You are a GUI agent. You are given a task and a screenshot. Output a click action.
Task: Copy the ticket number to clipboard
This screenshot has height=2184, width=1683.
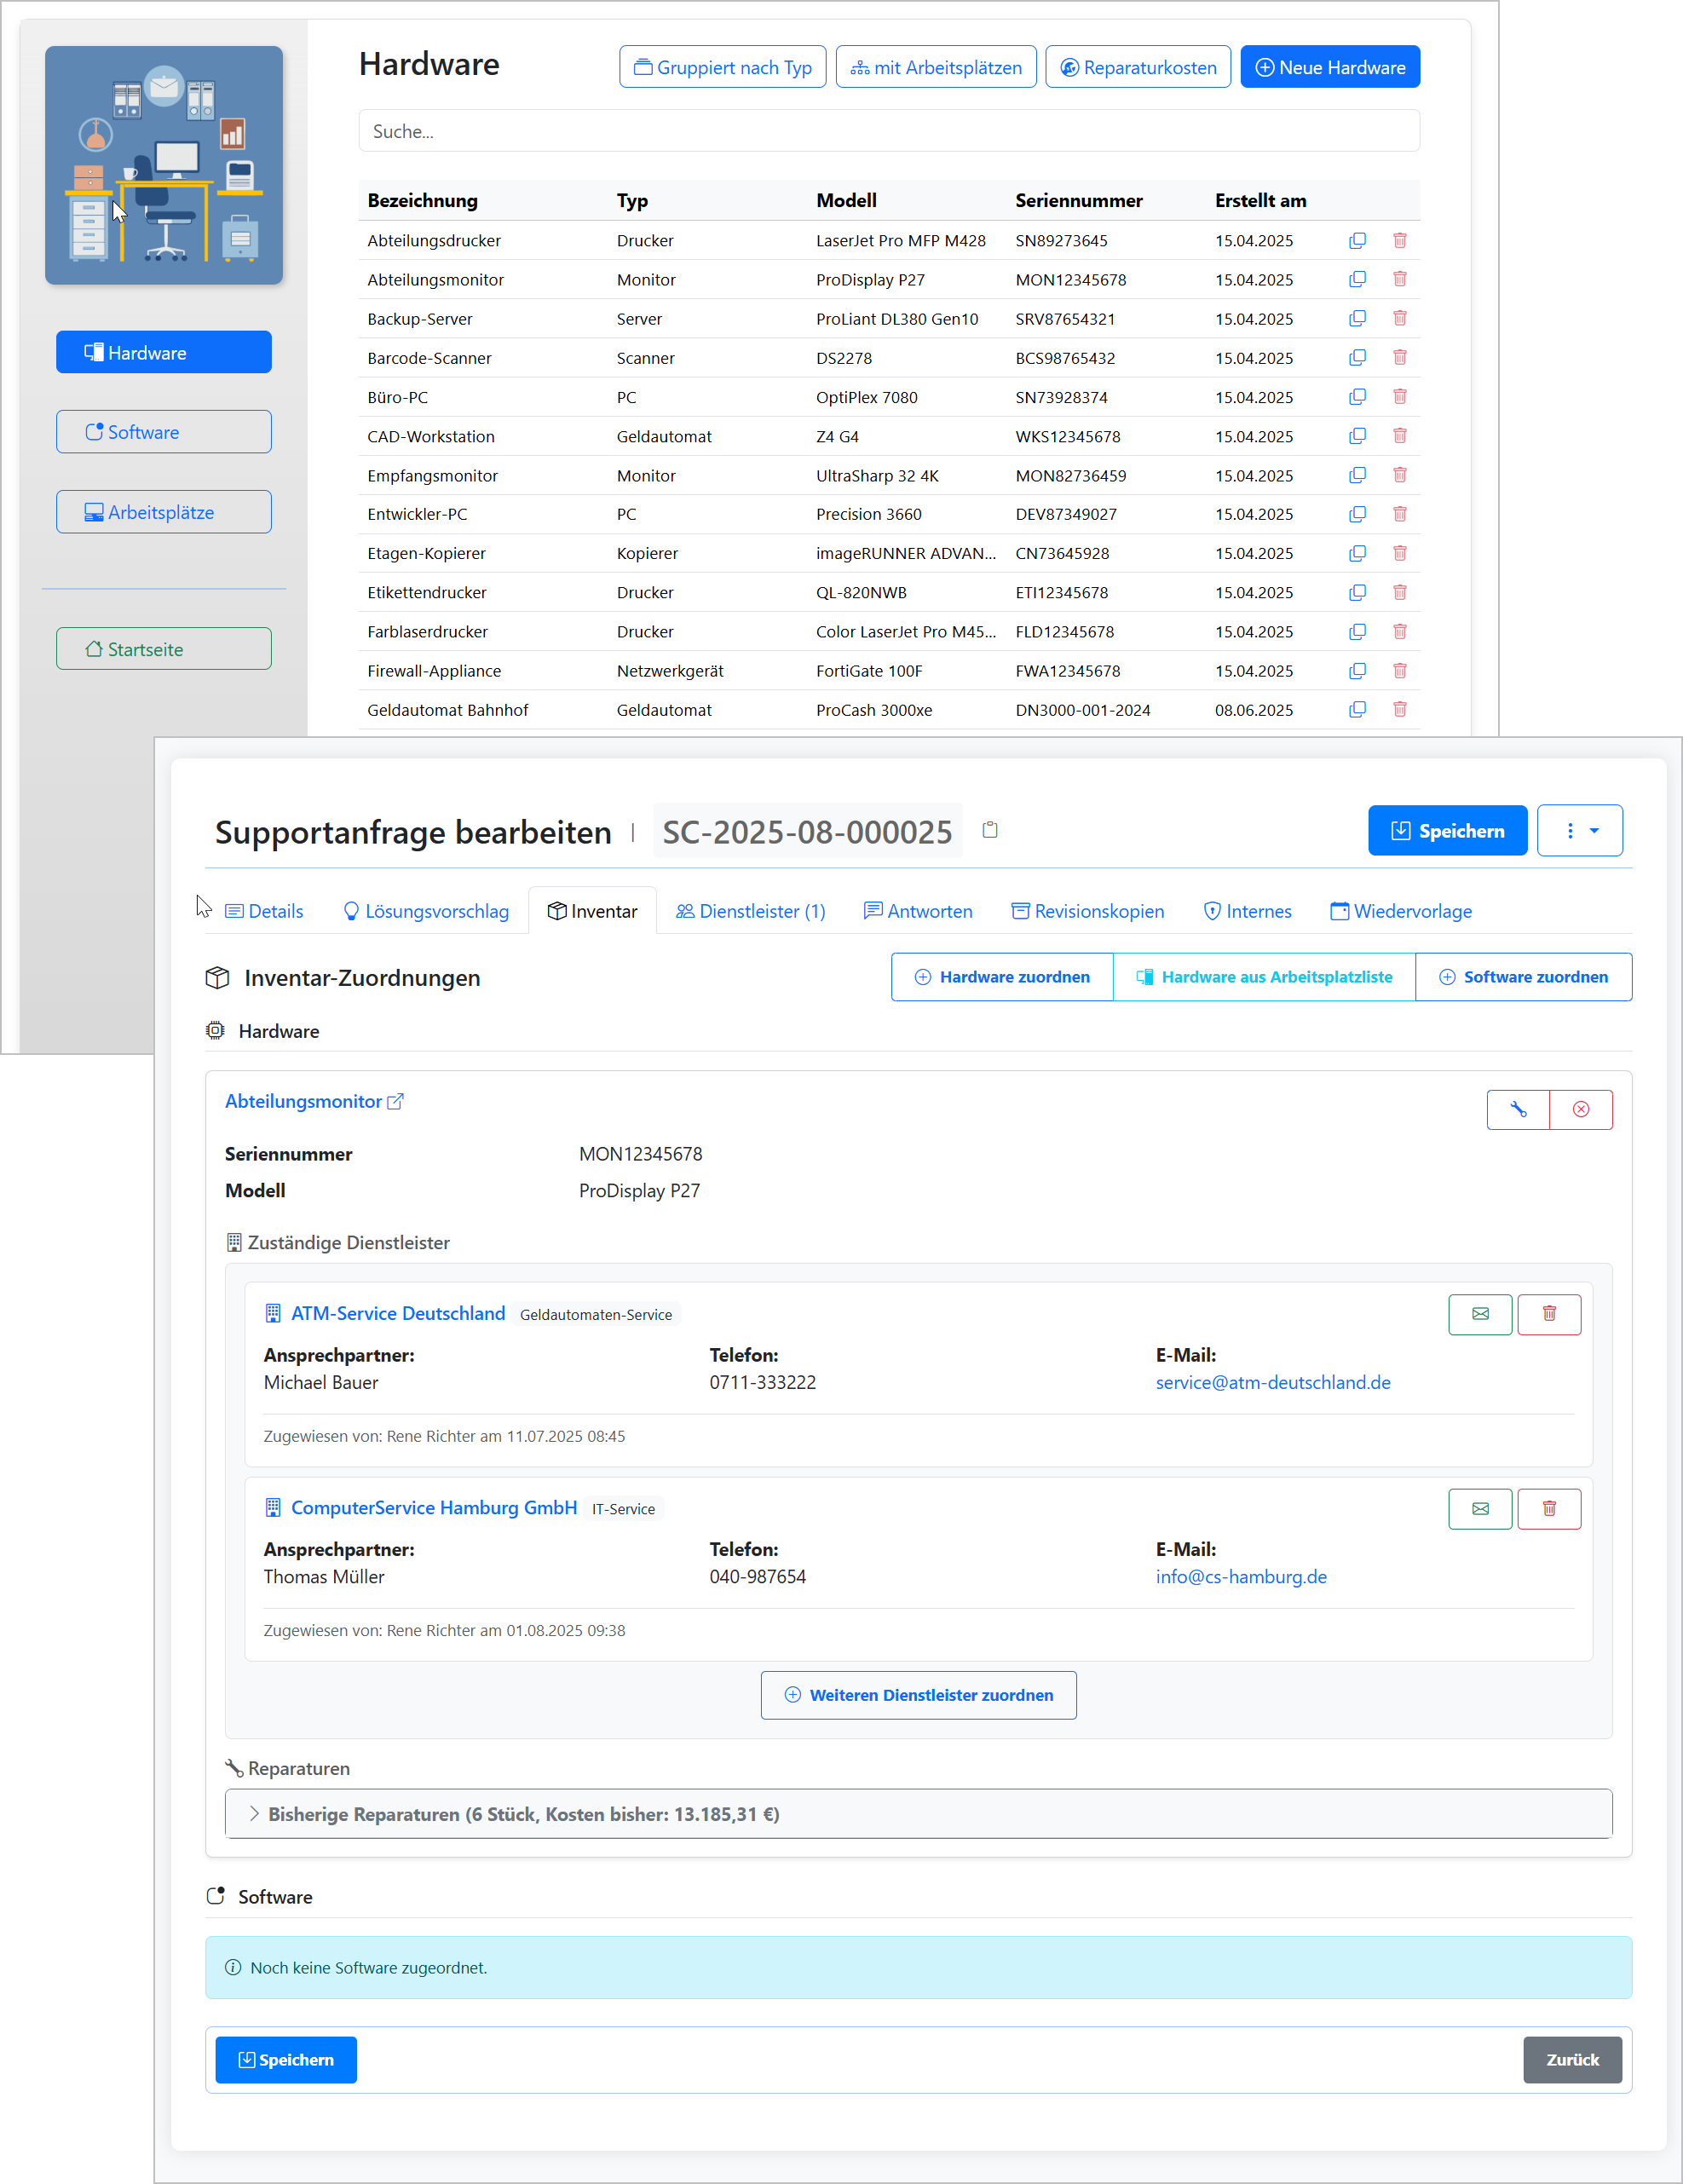990,830
